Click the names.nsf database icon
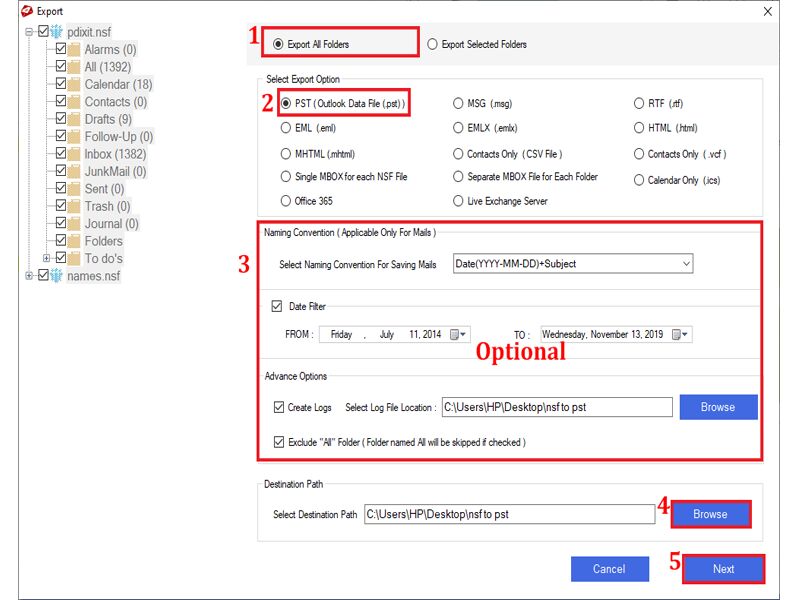 [57, 276]
